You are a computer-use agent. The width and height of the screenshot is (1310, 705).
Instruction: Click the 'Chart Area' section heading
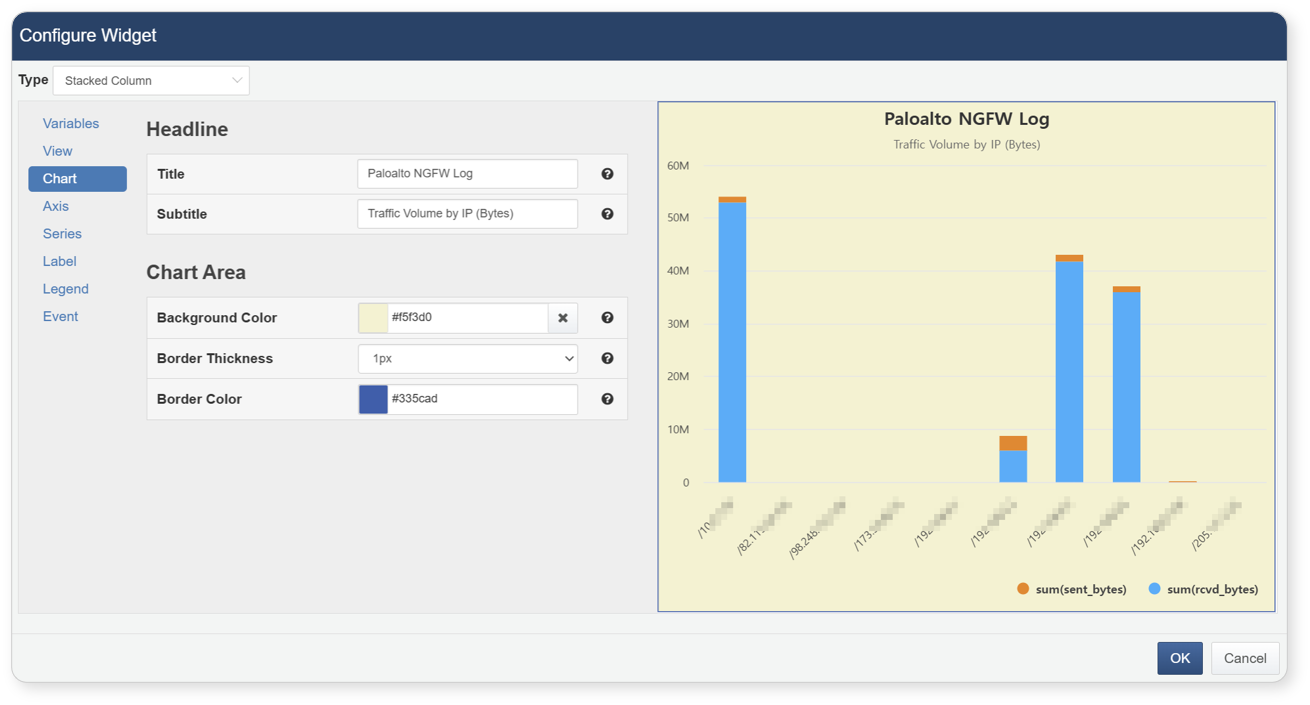pyautogui.click(x=196, y=273)
